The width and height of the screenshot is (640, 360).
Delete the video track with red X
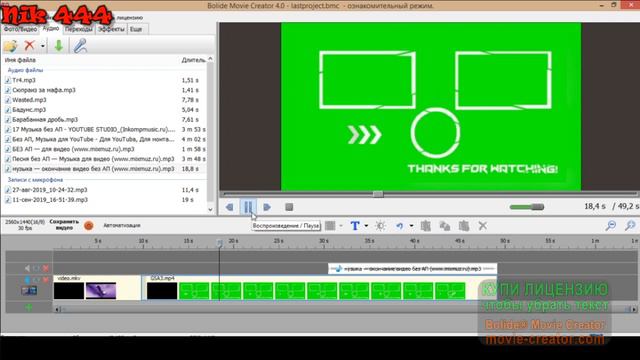pyautogui.click(x=46, y=280)
